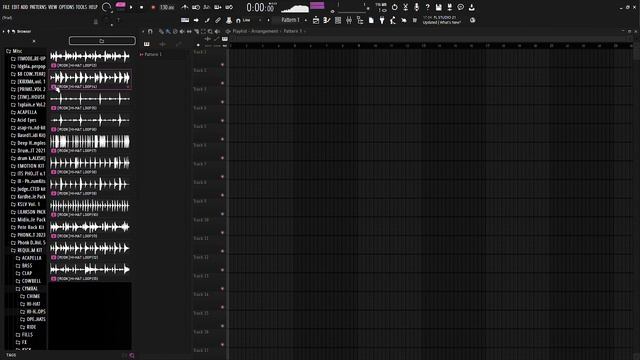Click the playlist timeline ruler

point(430,46)
